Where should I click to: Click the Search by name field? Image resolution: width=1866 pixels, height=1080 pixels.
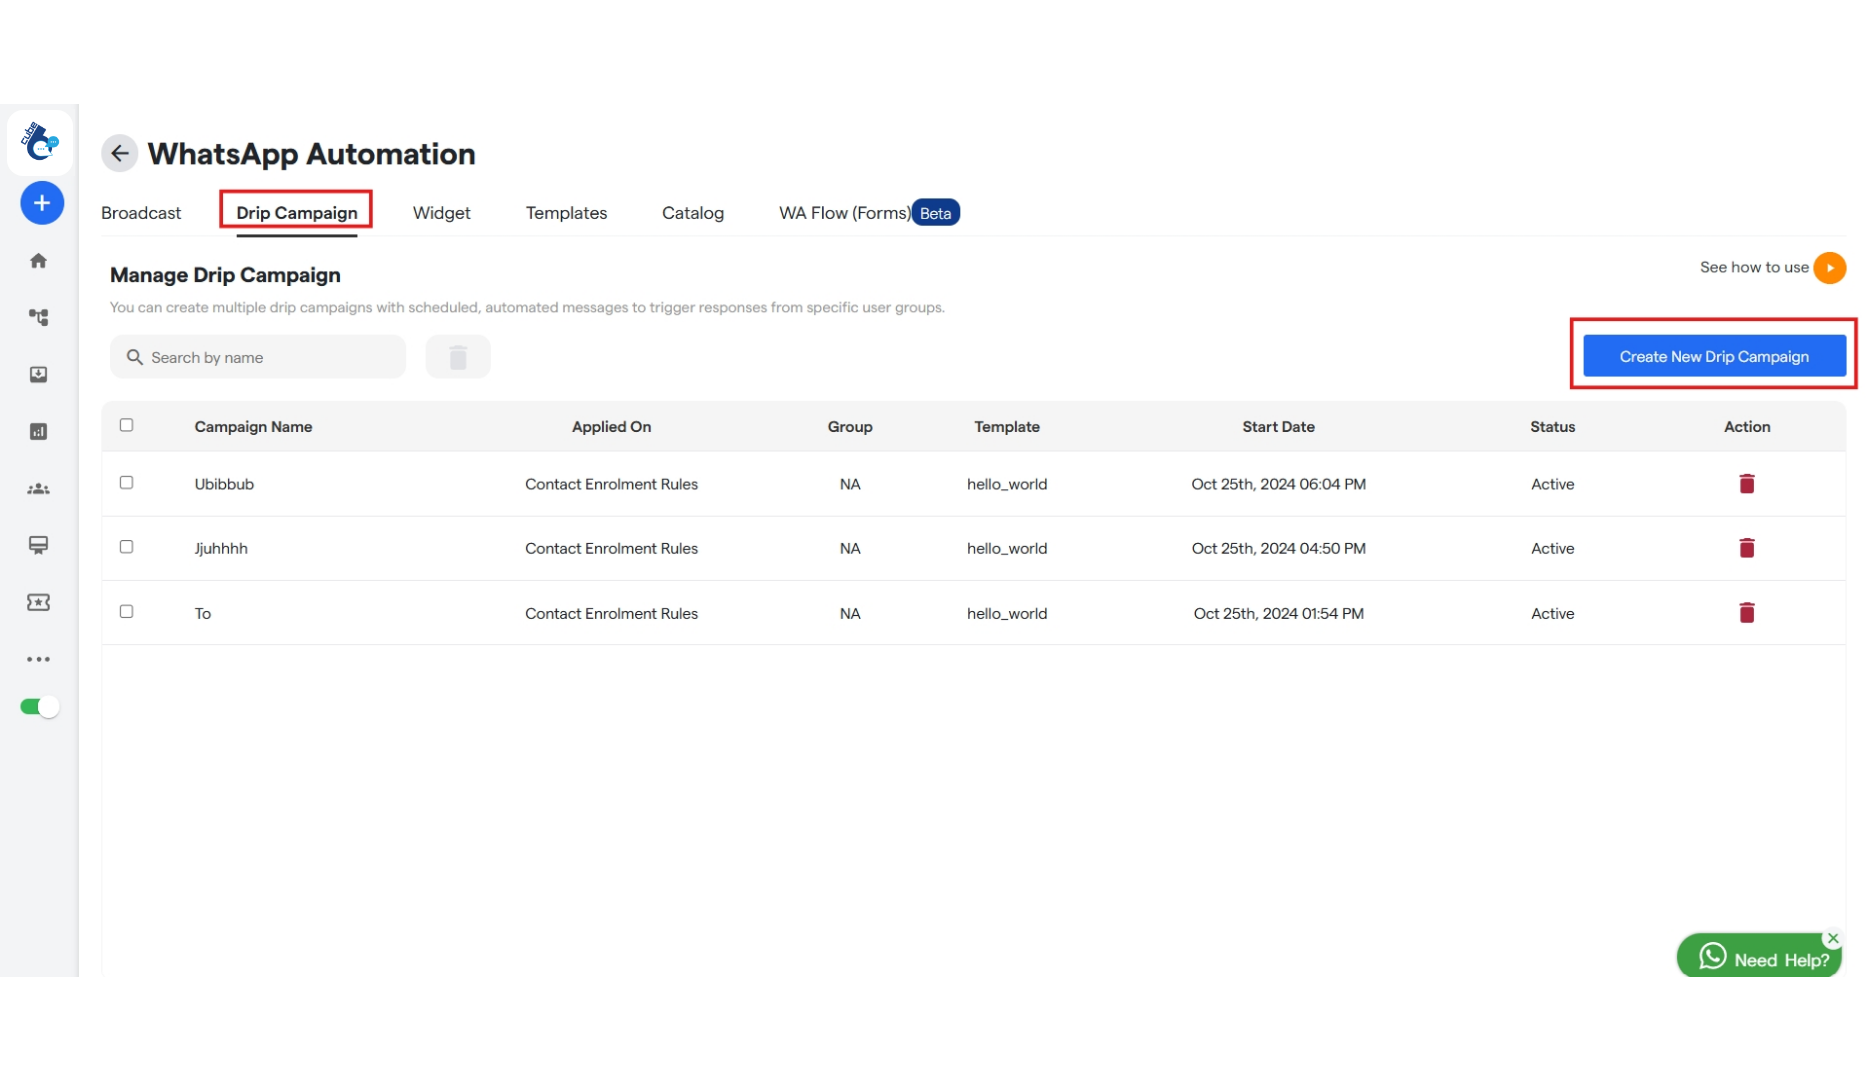(258, 357)
